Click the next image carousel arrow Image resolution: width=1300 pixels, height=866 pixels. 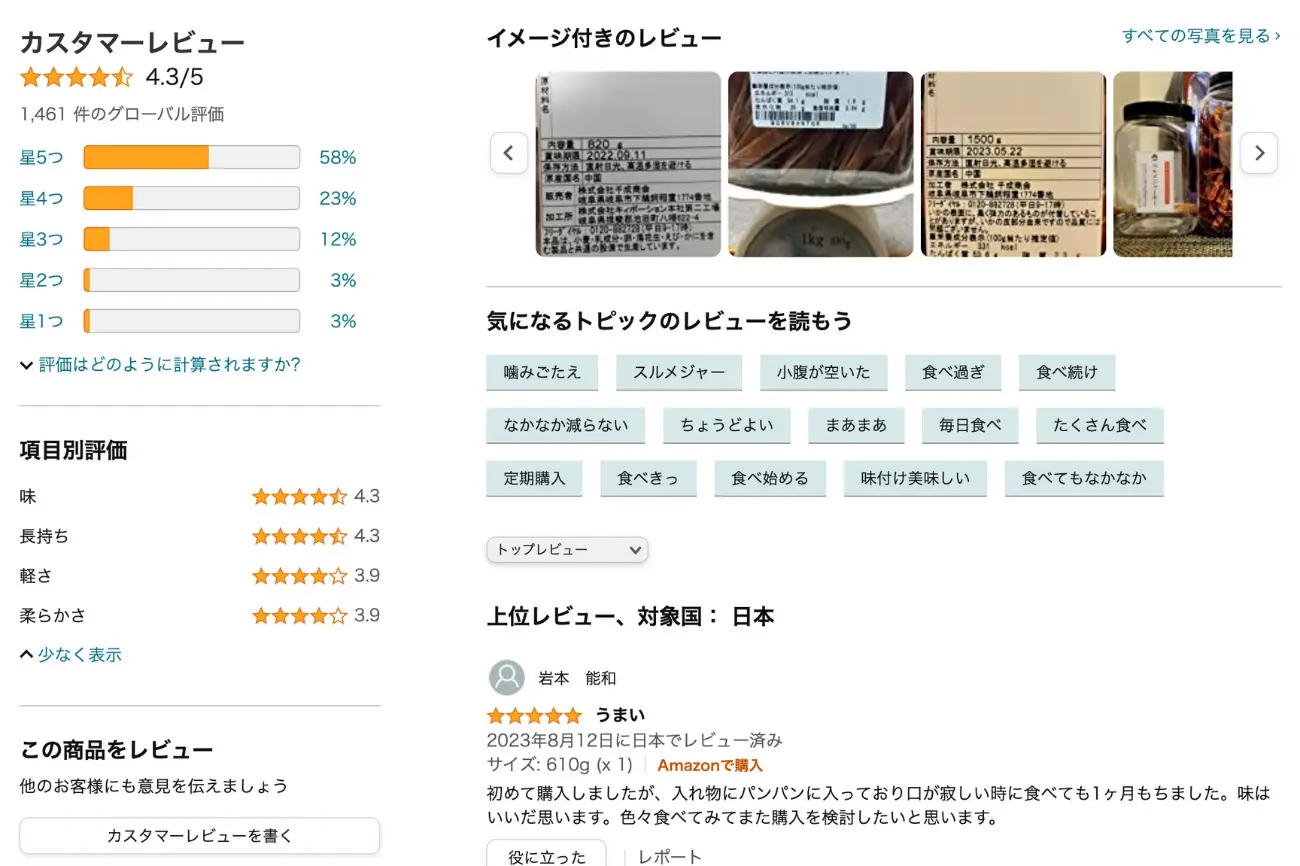(1258, 153)
